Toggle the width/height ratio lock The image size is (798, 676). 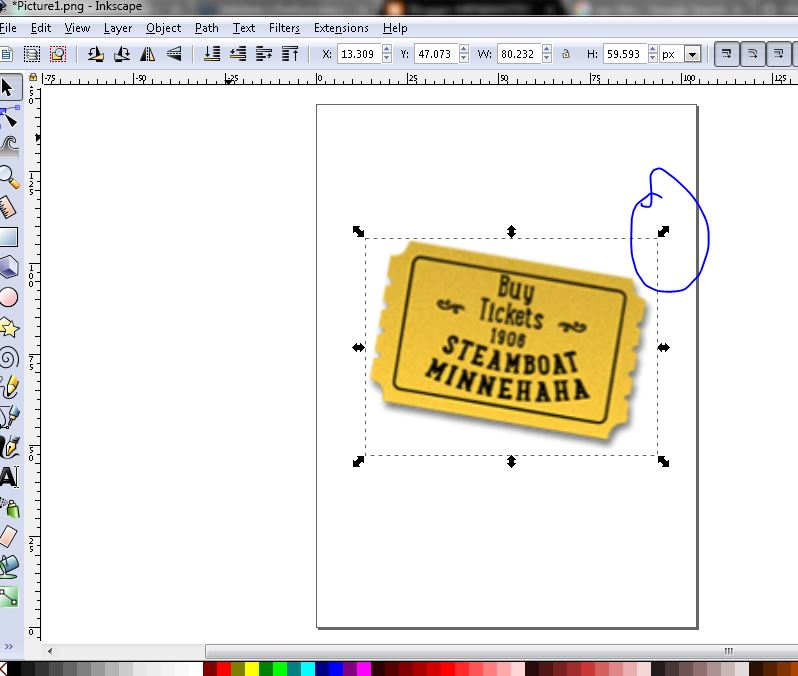(x=565, y=54)
